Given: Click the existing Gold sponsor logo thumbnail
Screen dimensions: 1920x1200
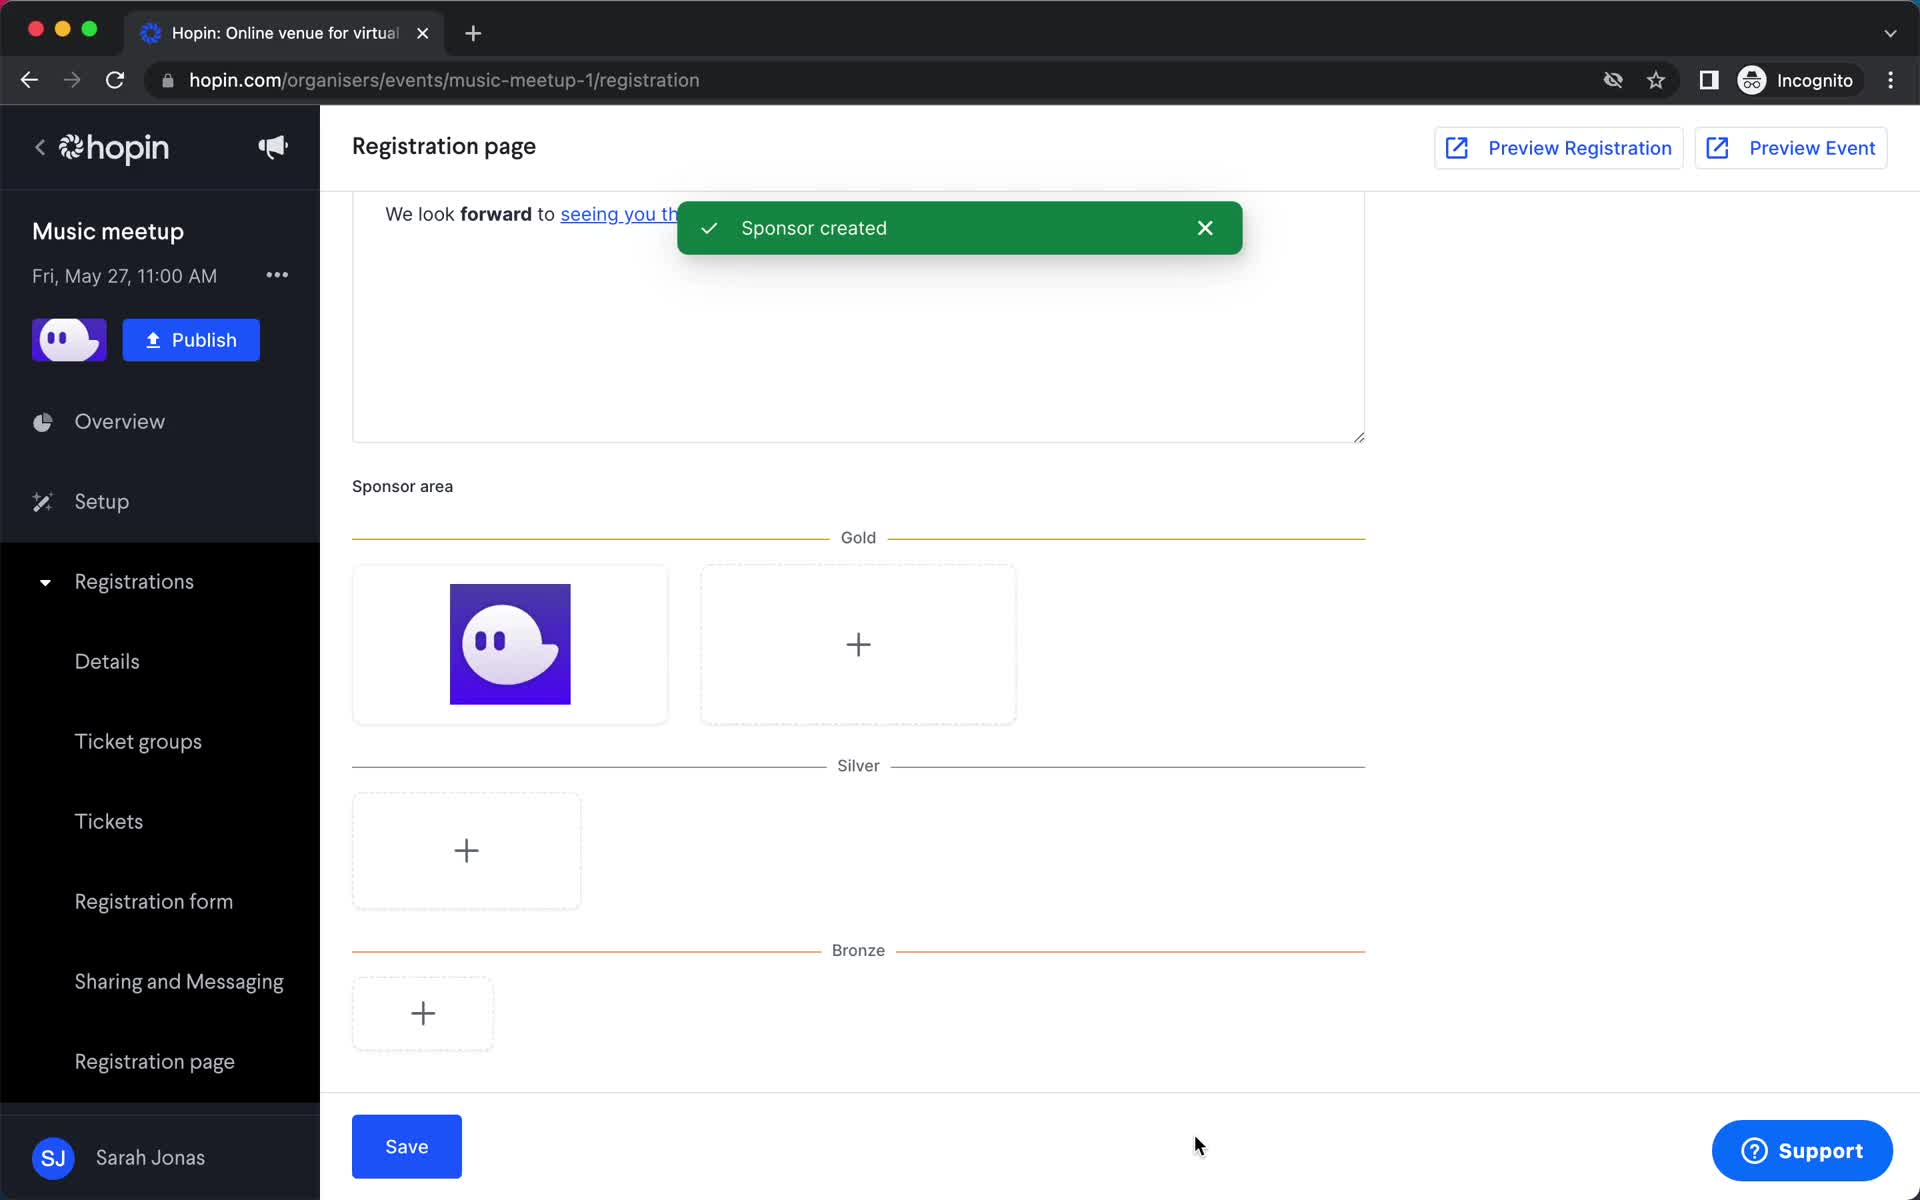Looking at the screenshot, I should click(510, 644).
